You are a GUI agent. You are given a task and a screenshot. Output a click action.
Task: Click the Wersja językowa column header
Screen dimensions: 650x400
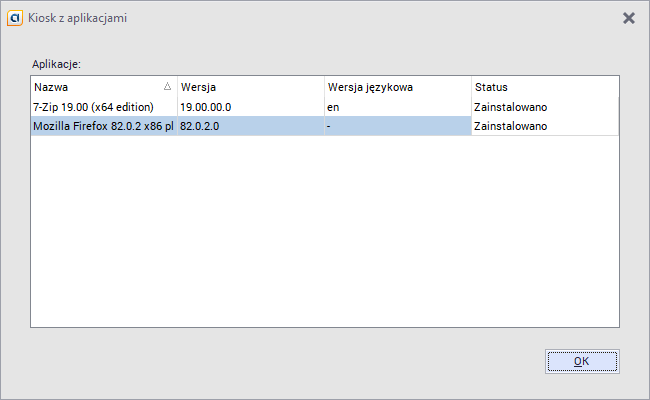397,87
